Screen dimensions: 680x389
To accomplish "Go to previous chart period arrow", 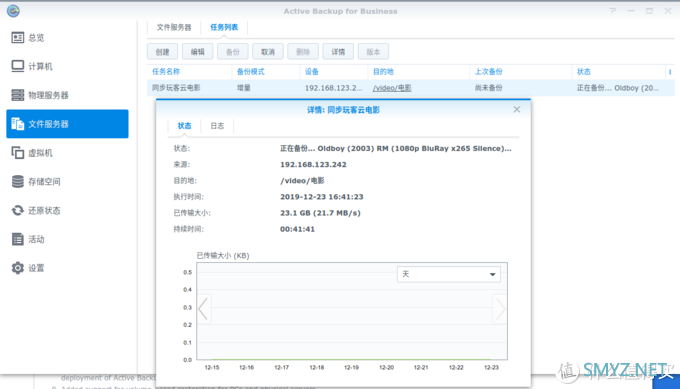I will pos(203,309).
